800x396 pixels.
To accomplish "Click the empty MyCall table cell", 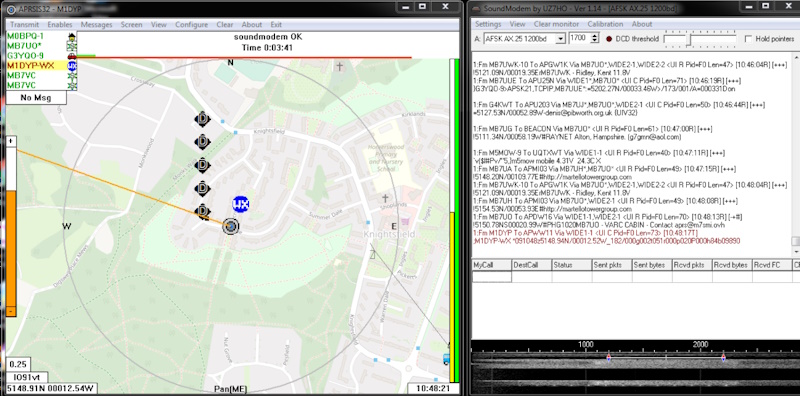I will click(x=492, y=277).
